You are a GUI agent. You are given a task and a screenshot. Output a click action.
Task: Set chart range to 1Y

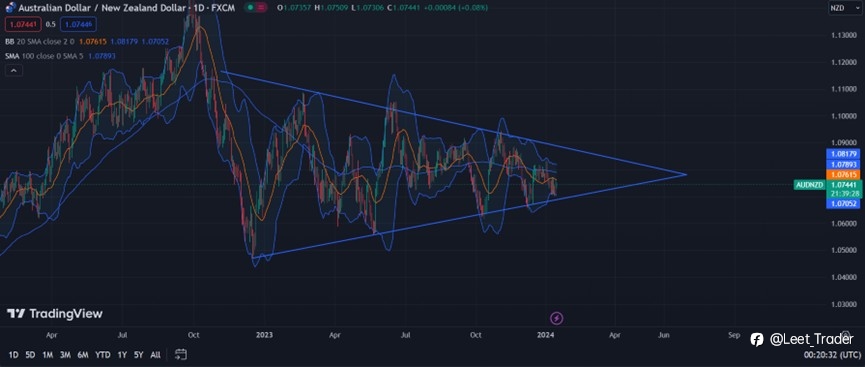[122, 355]
